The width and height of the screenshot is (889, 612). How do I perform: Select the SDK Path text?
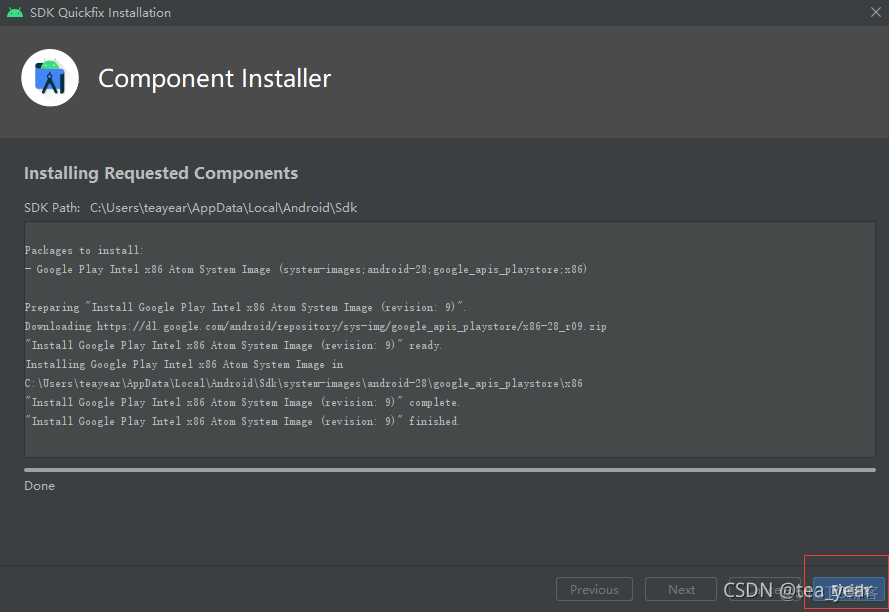coord(226,207)
